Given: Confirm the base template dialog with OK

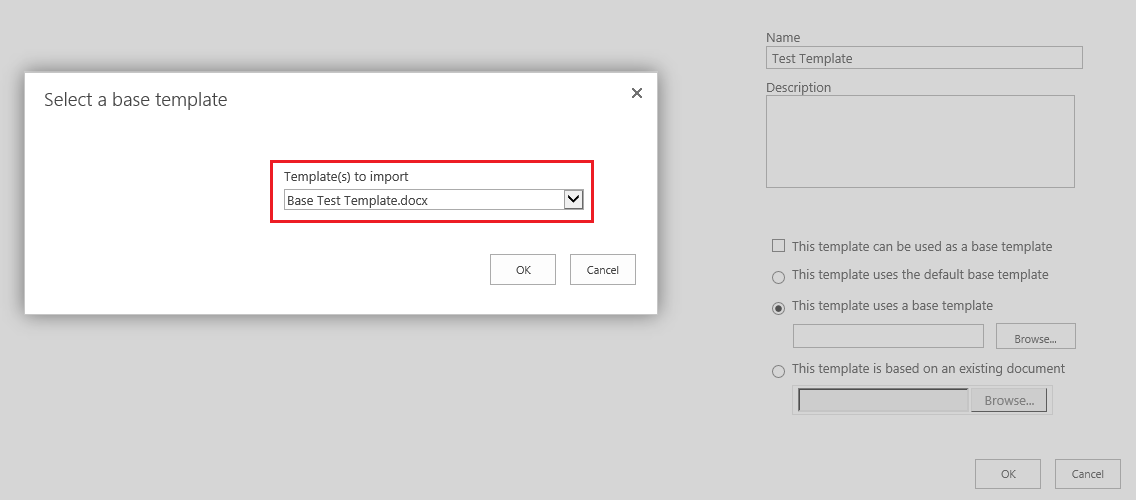Looking at the screenshot, I should tap(523, 270).
